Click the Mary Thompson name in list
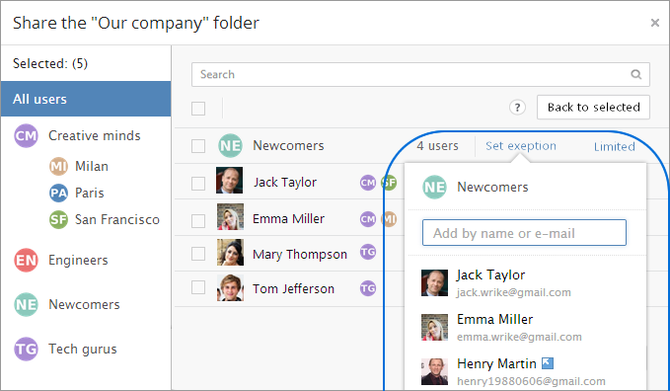670x391 pixels. tap(300, 254)
